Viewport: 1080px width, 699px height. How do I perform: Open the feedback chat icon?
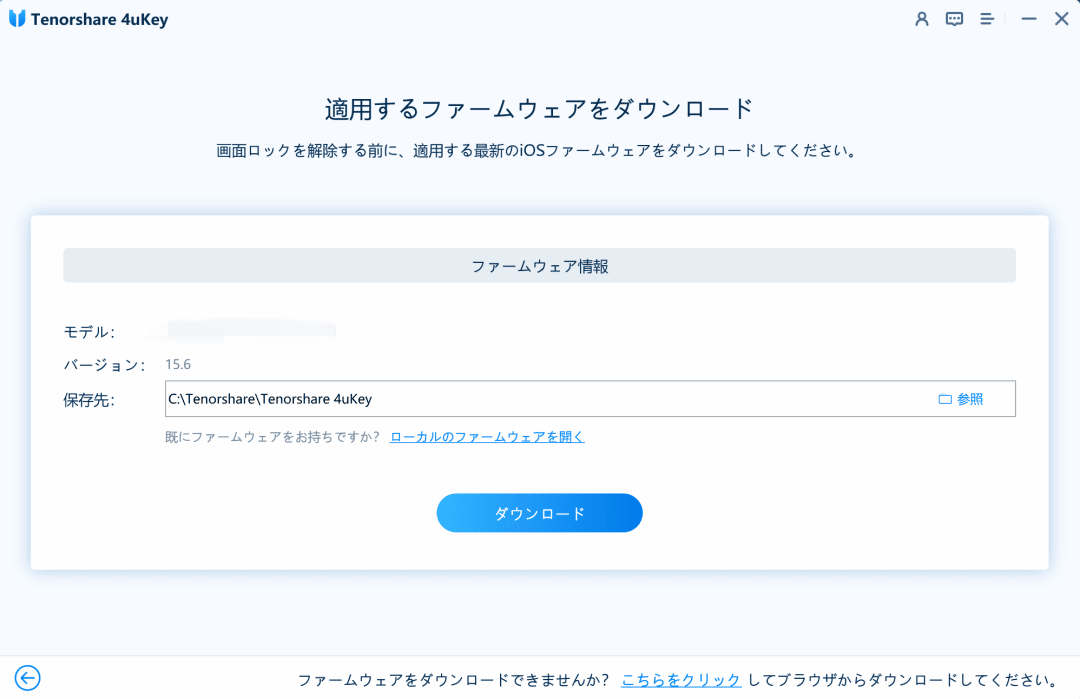pos(954,19)
